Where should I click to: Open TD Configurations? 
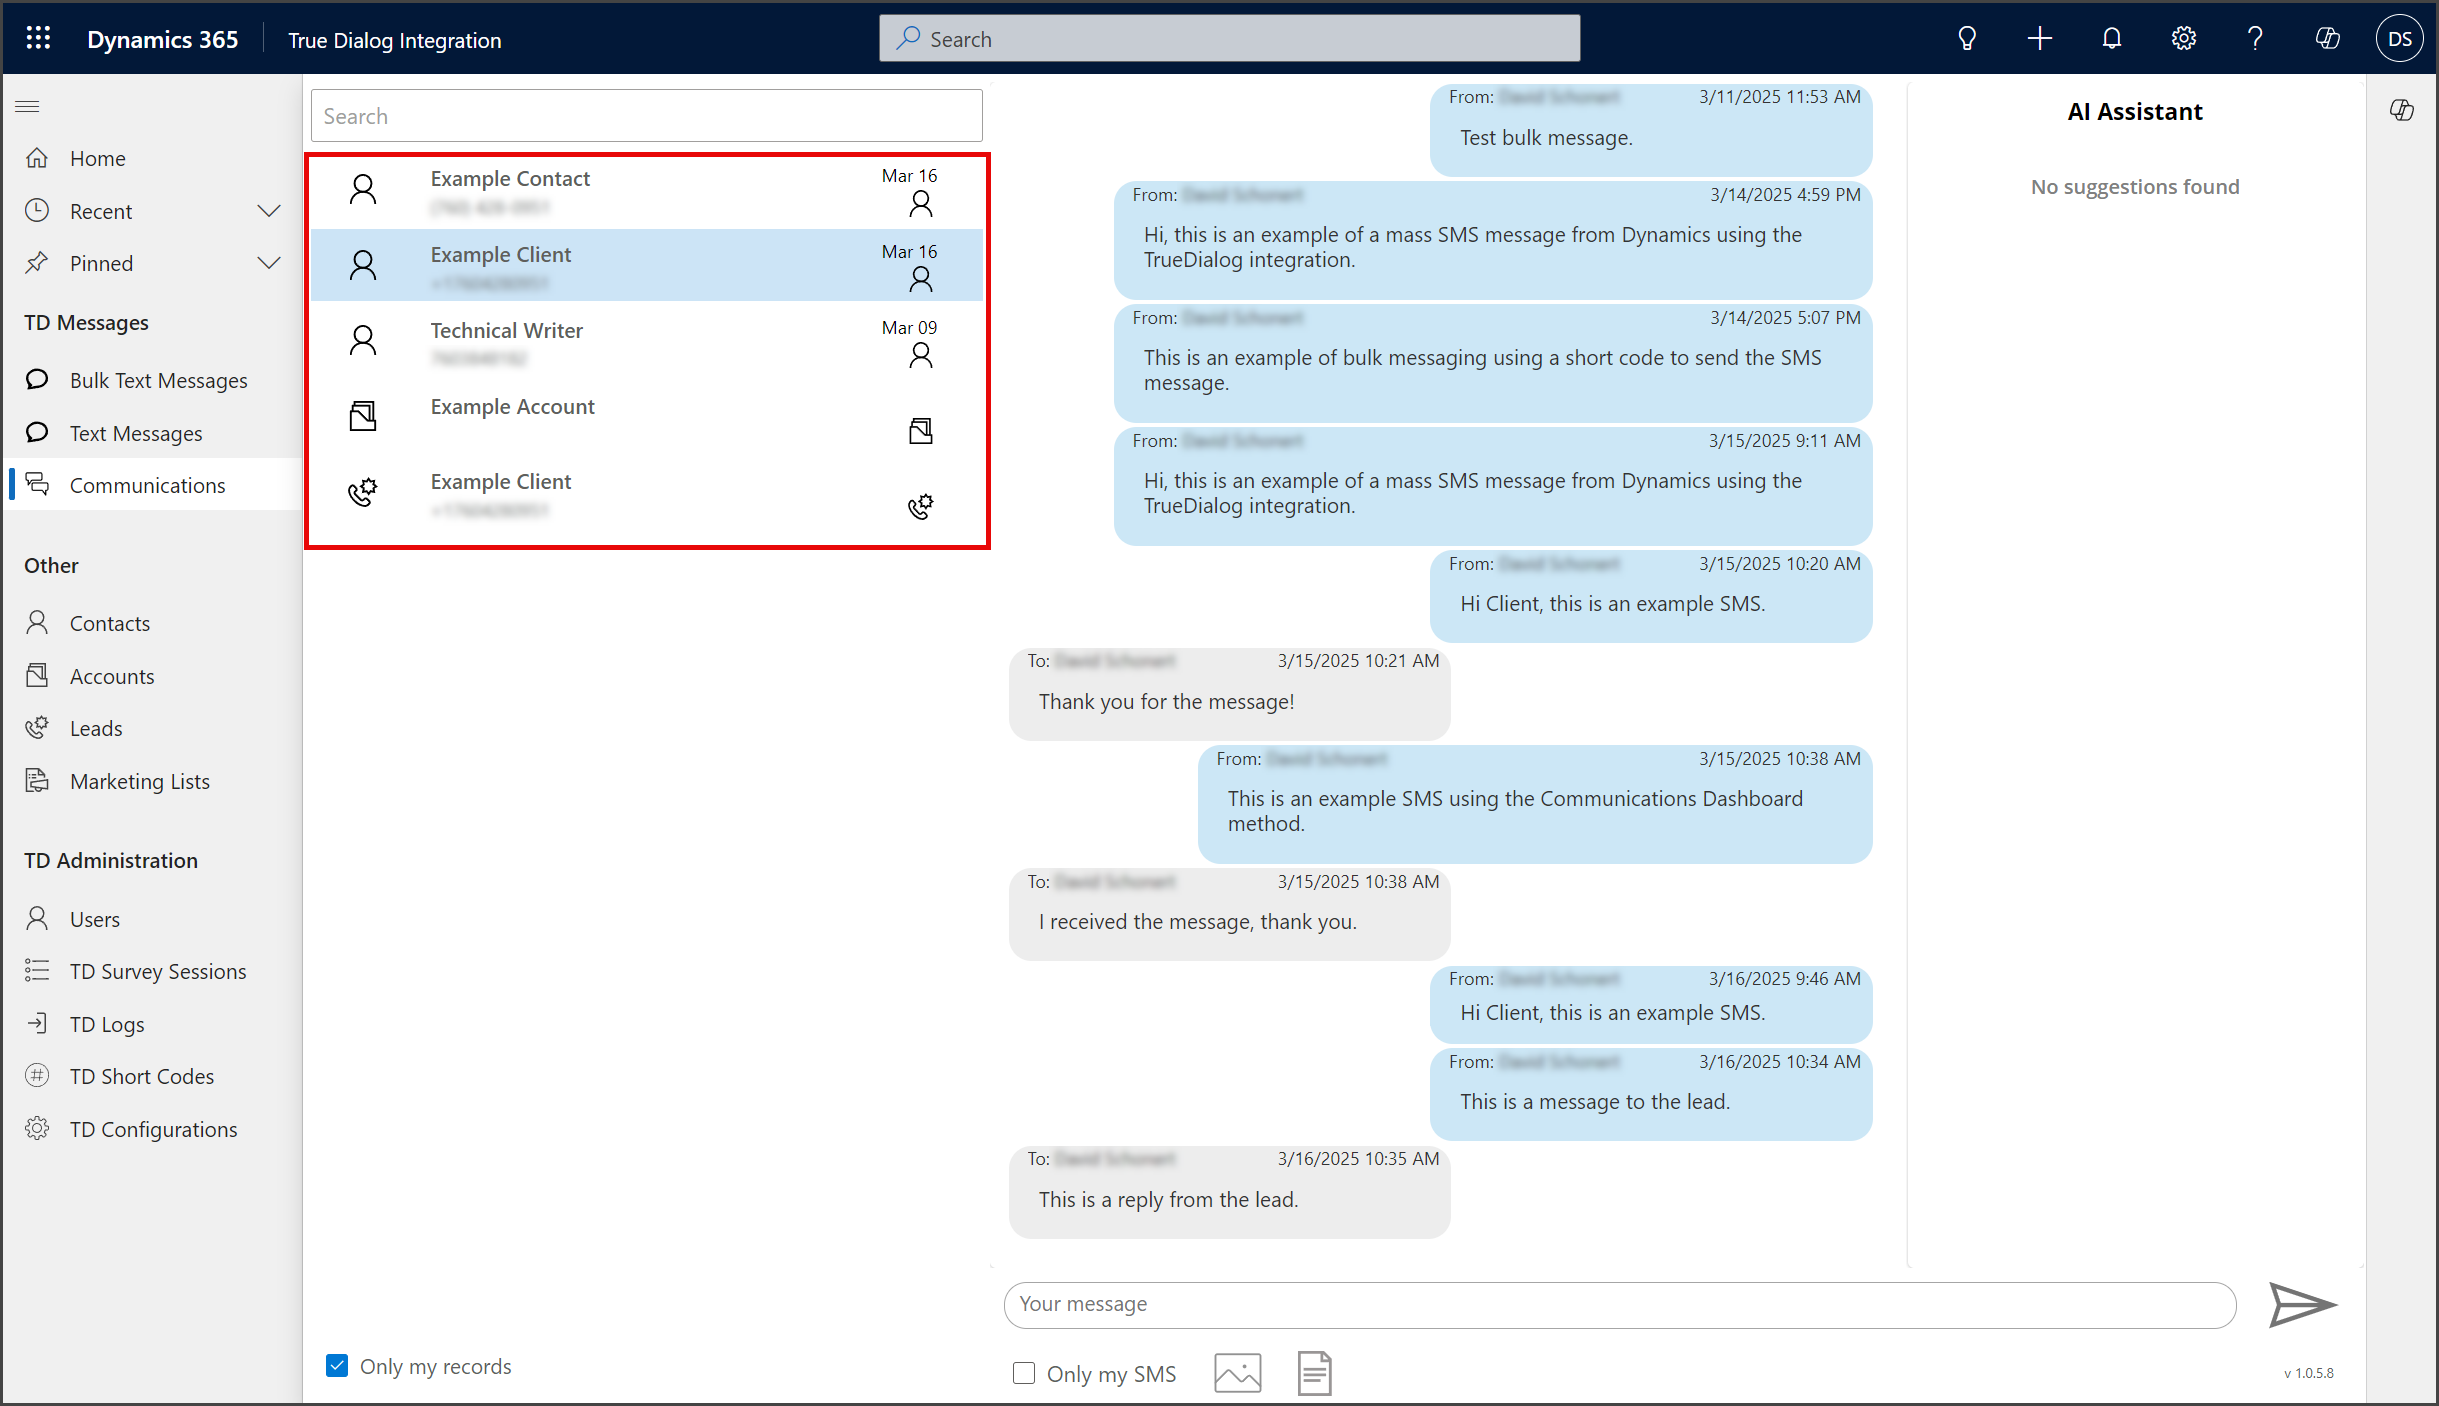(x=153, y=1129)
